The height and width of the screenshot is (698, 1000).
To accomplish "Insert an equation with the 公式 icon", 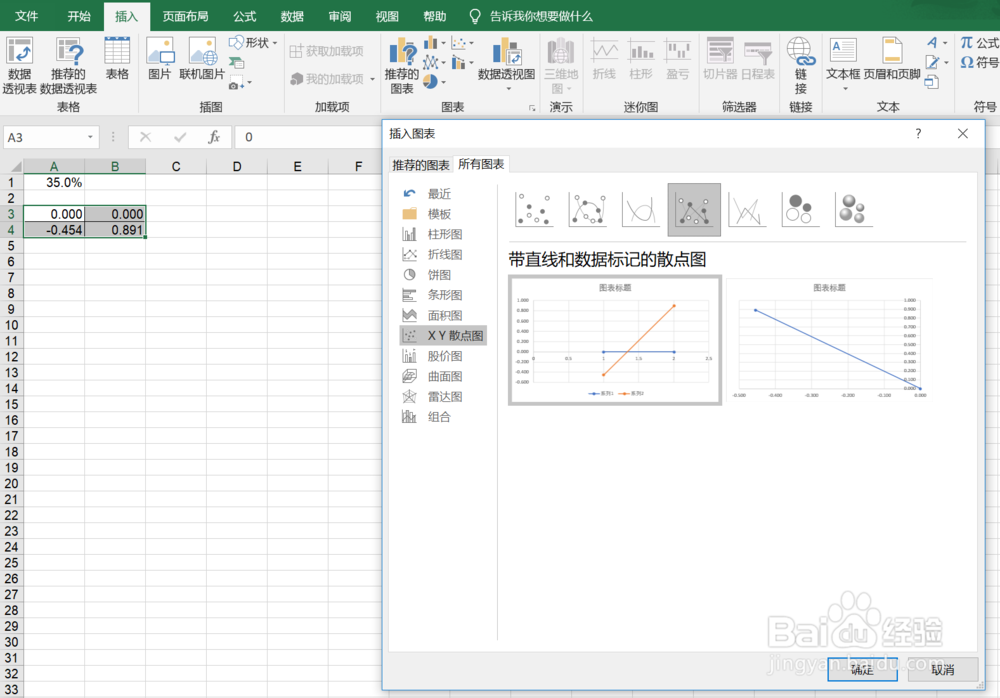I will pyautogui.click(x=978, y=42).
